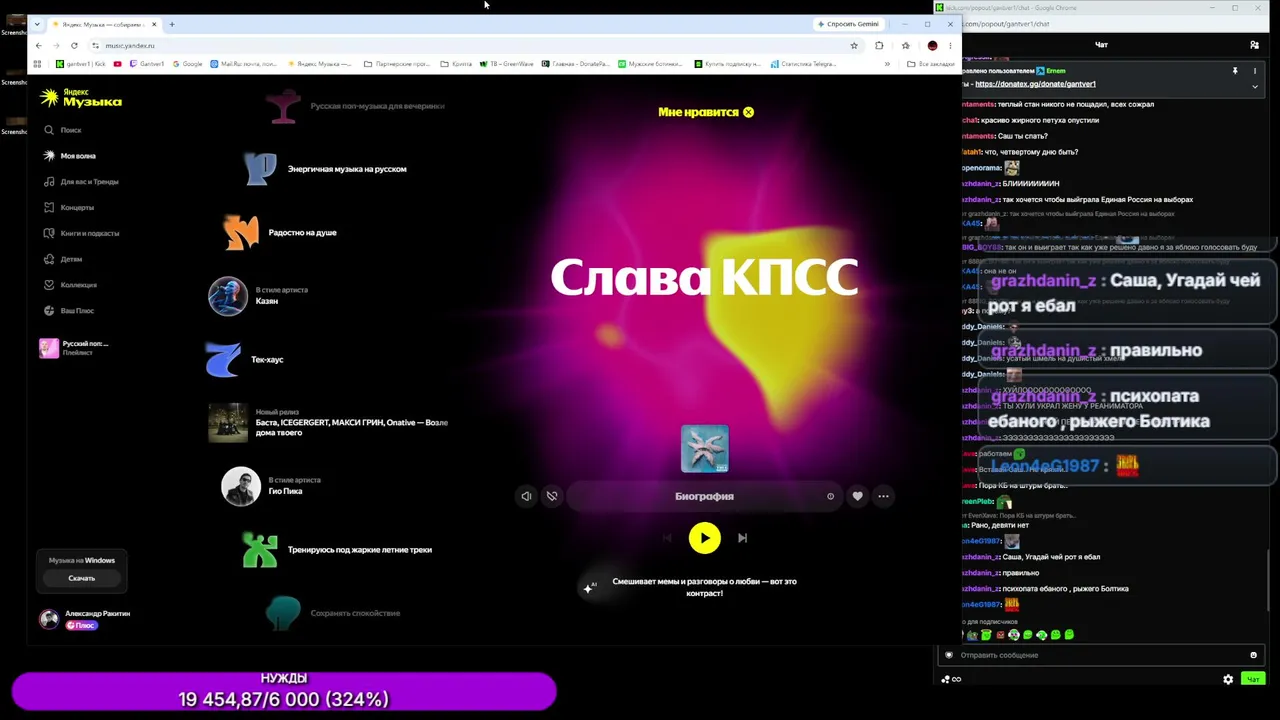Viewport: 1280px width, 720px height.
Task: Choose the Гио Пика artist-style avatar
Action: (241, 486)
